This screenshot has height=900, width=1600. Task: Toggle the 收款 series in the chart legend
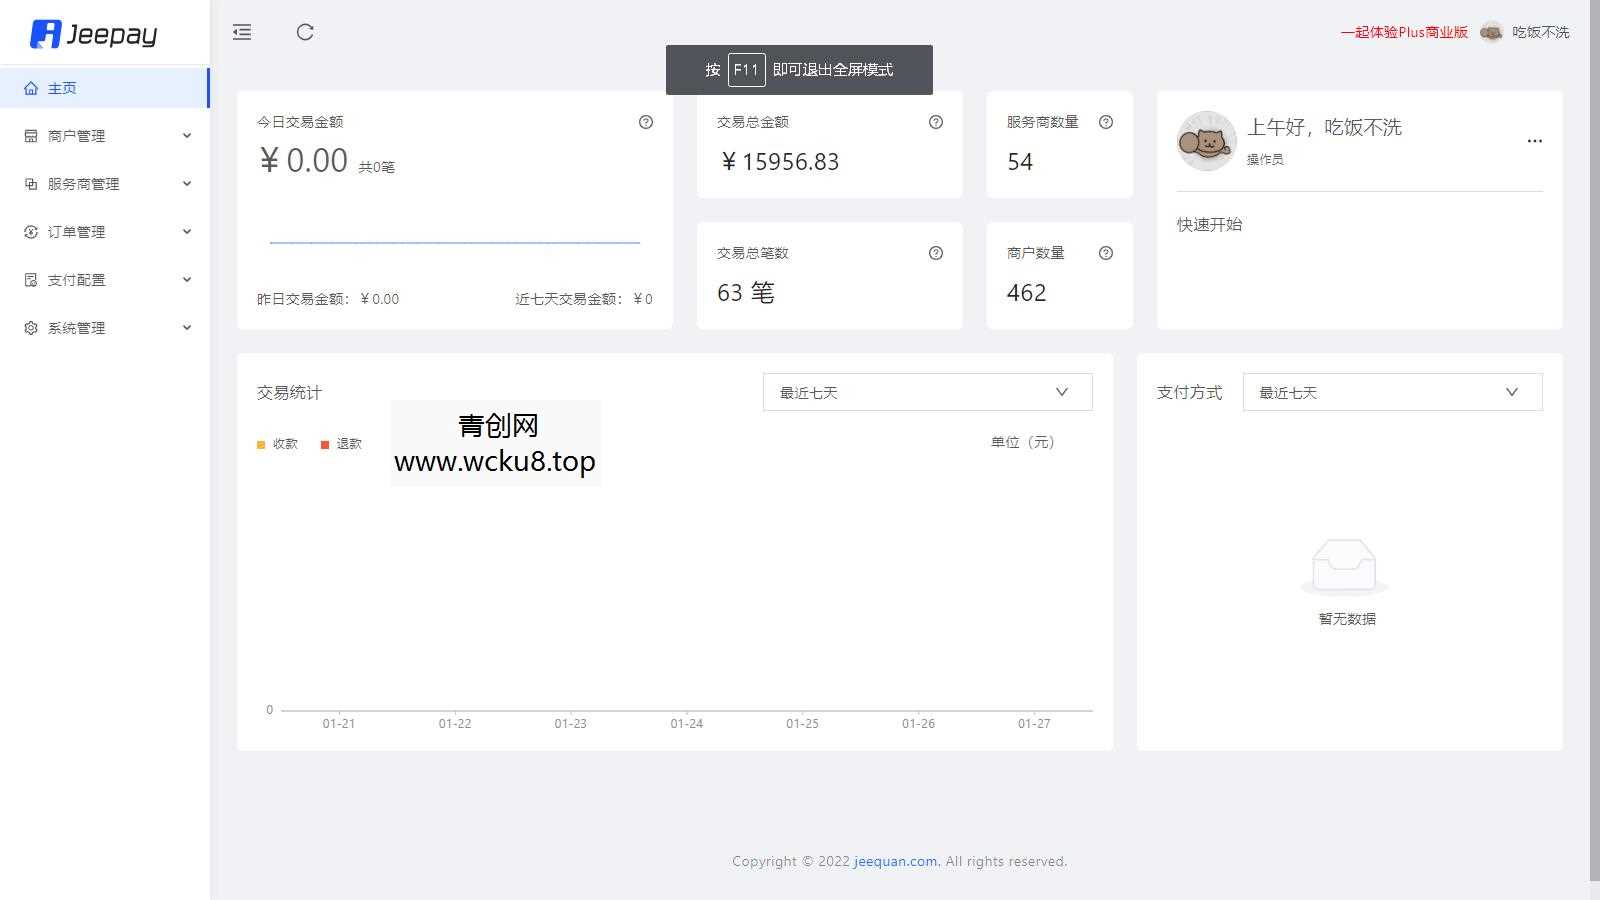[x=277, y=443]
